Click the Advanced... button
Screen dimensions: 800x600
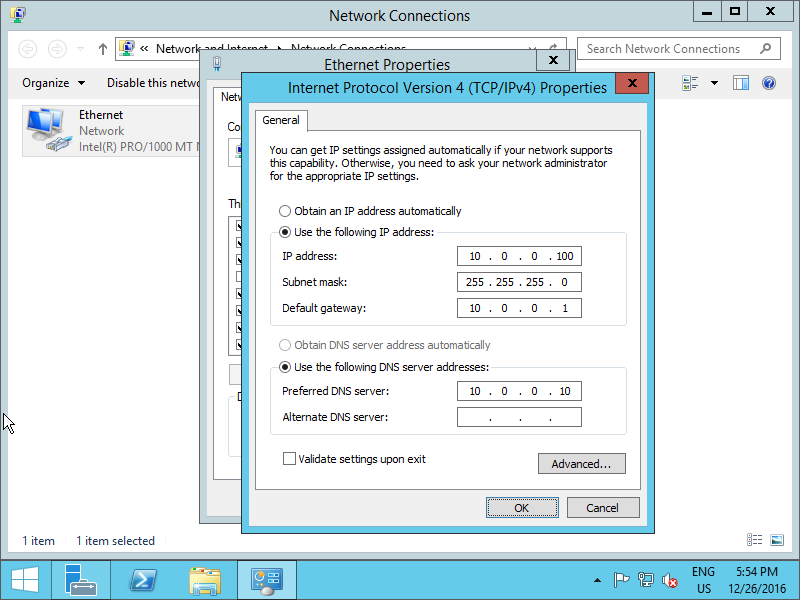pyautogui.click(x=581, y=464)
